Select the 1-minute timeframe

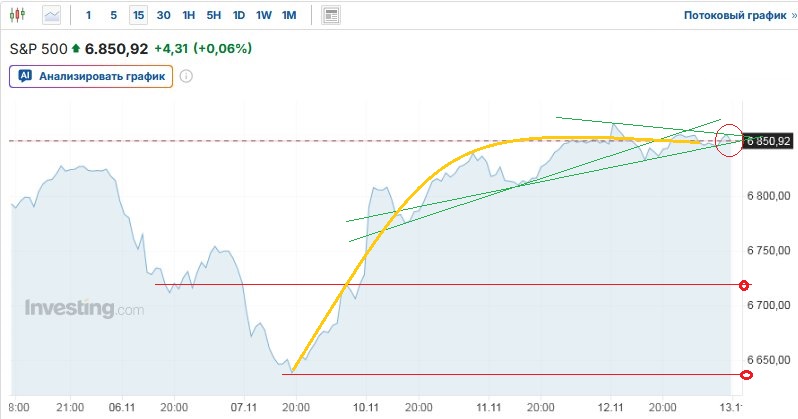[x=89, y=15]
